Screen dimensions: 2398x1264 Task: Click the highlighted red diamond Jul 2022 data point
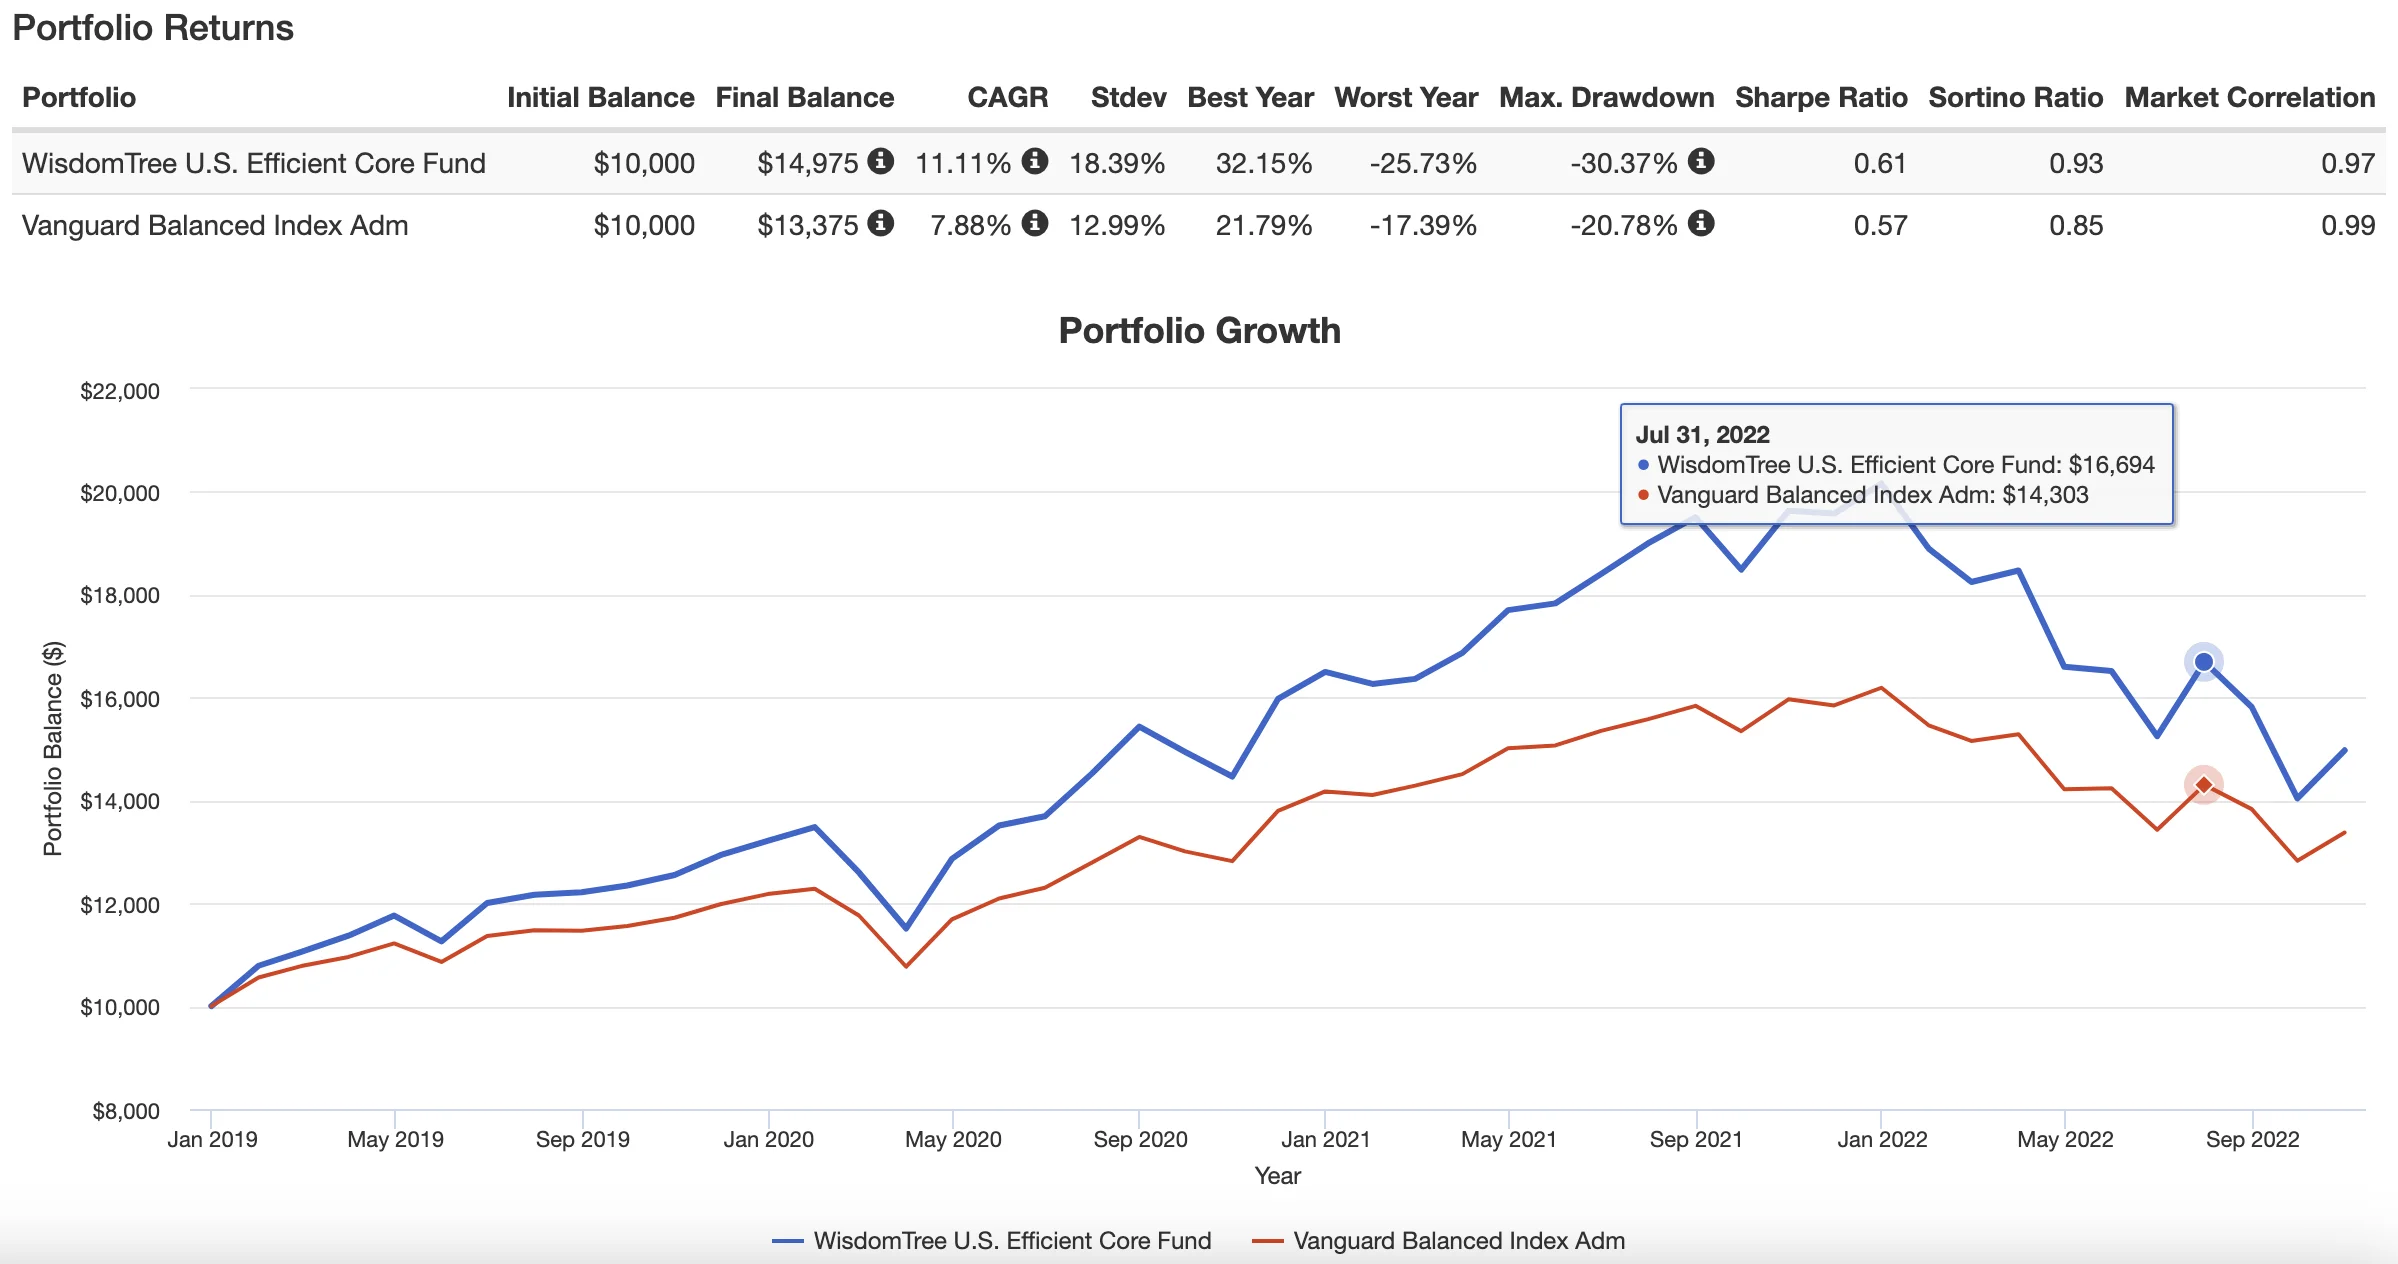(2204, 785)
